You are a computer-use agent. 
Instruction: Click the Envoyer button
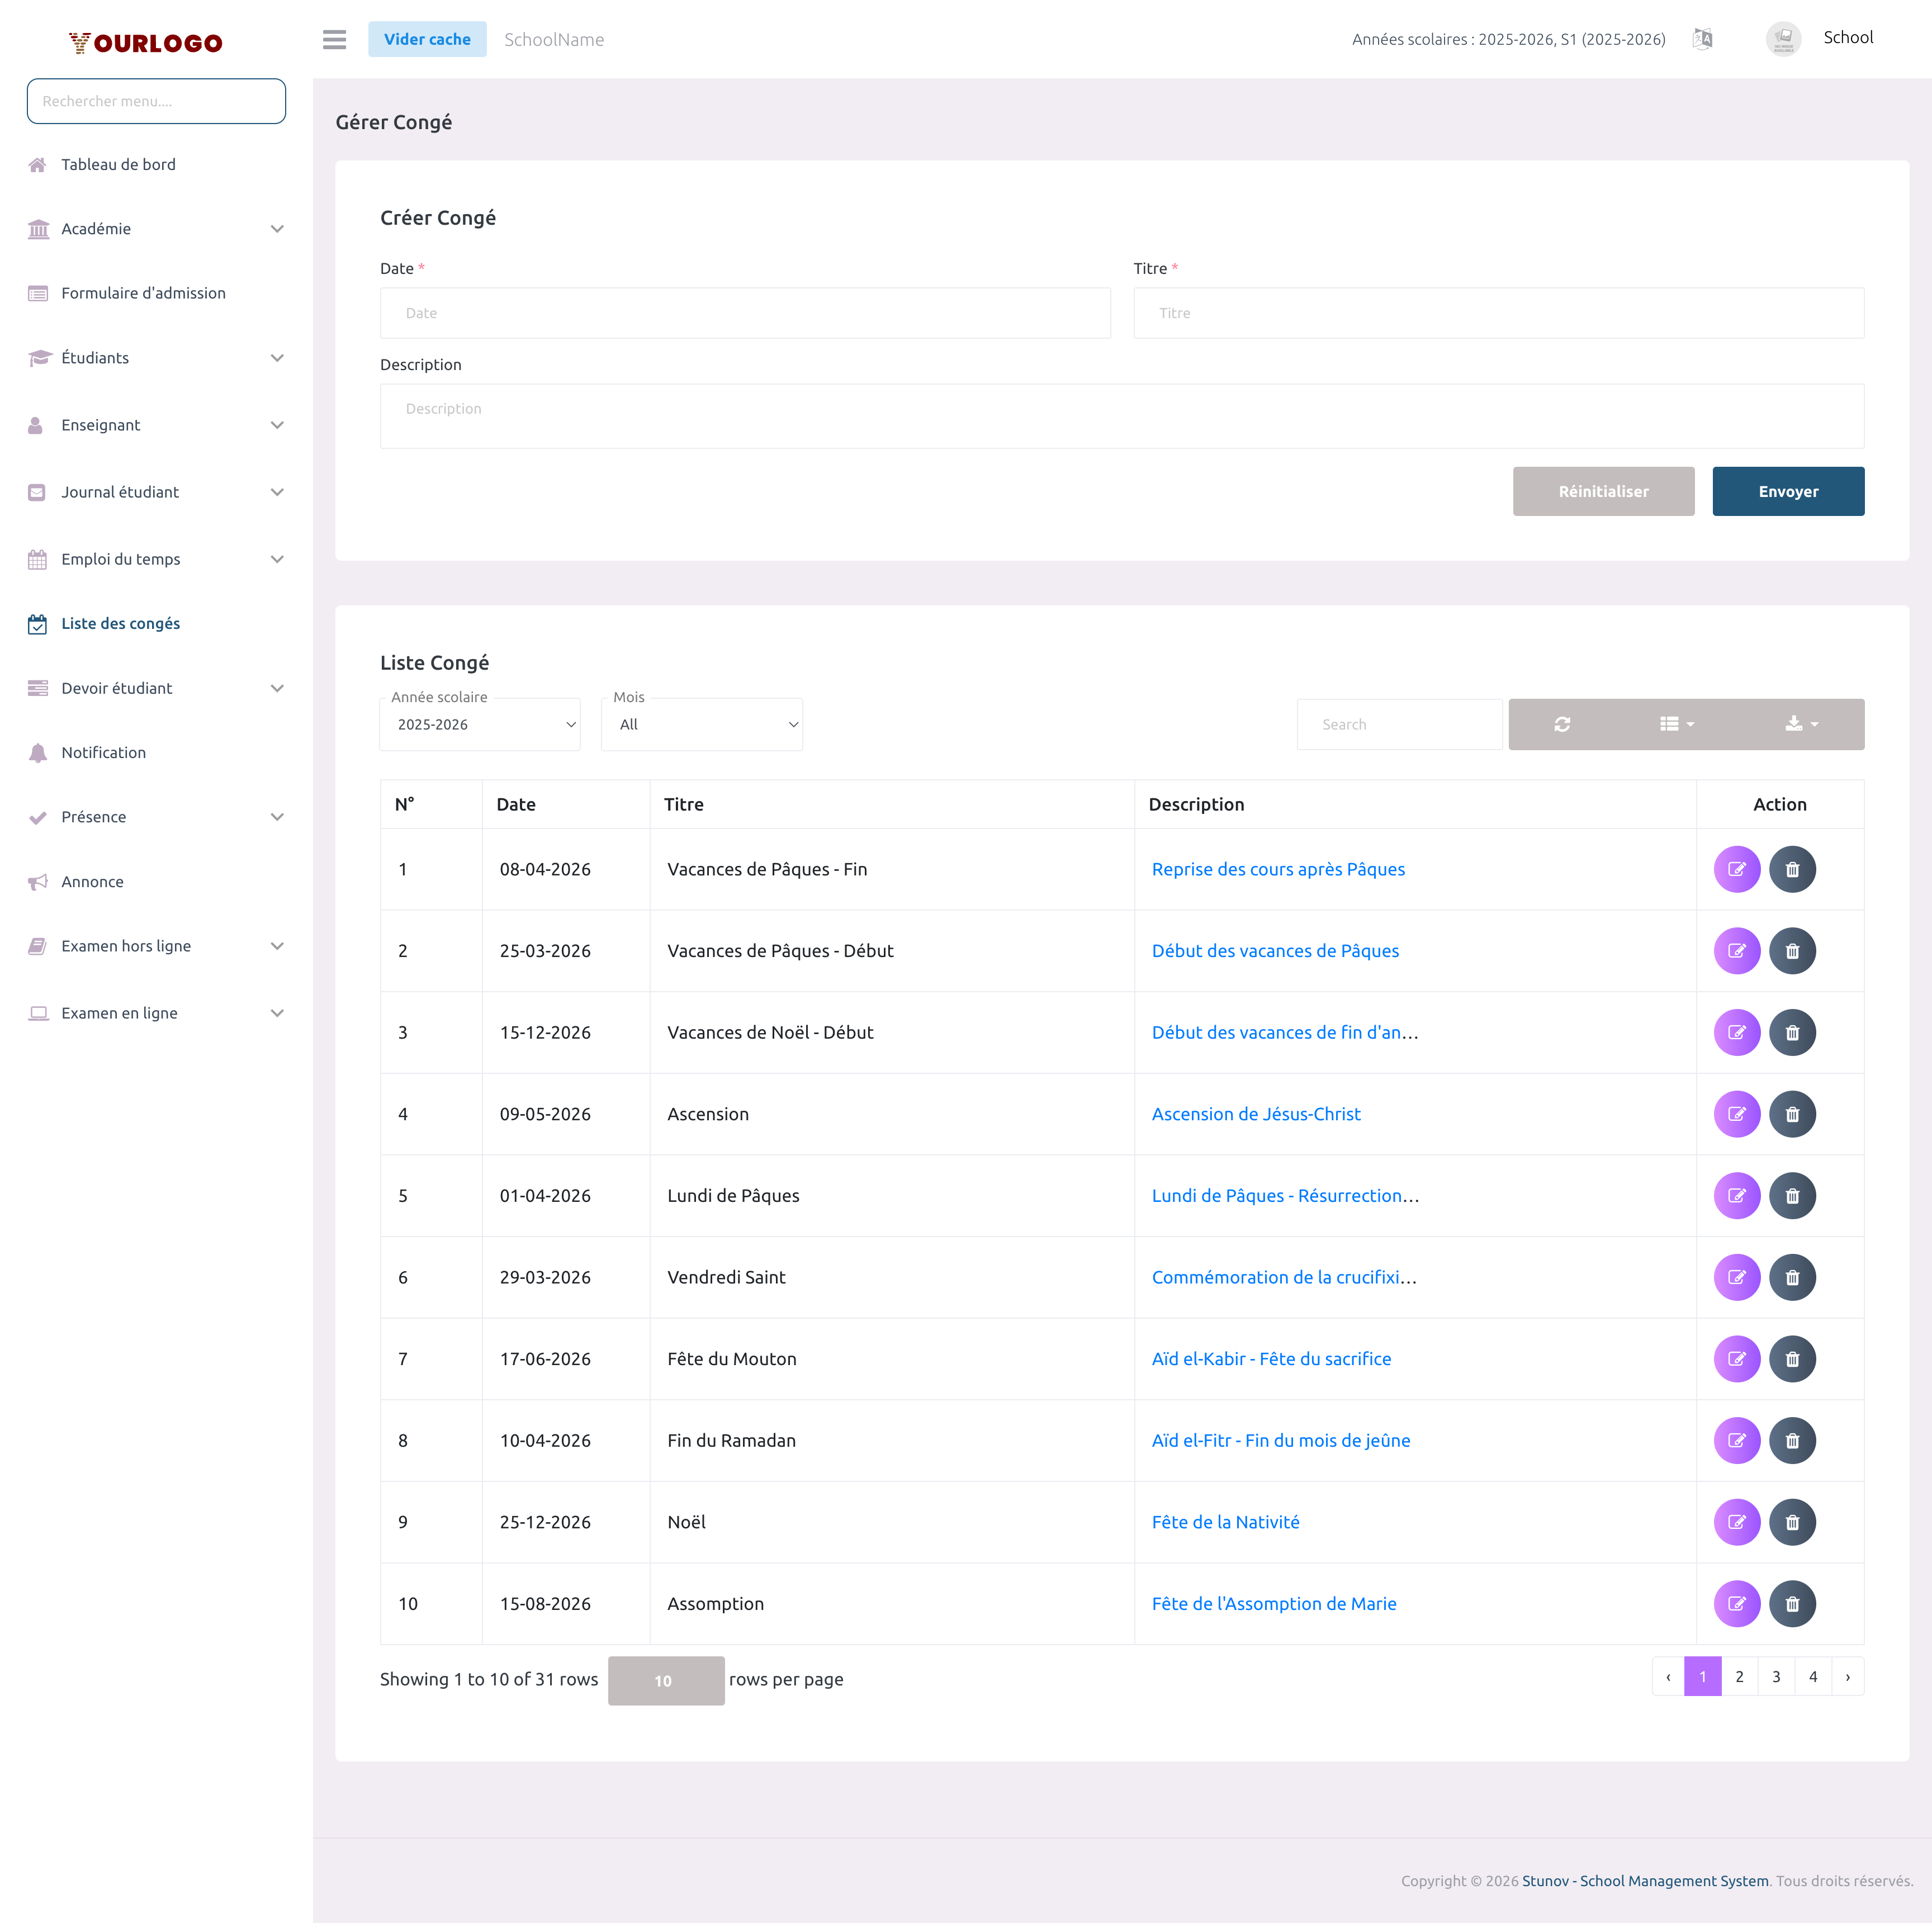1787,491
